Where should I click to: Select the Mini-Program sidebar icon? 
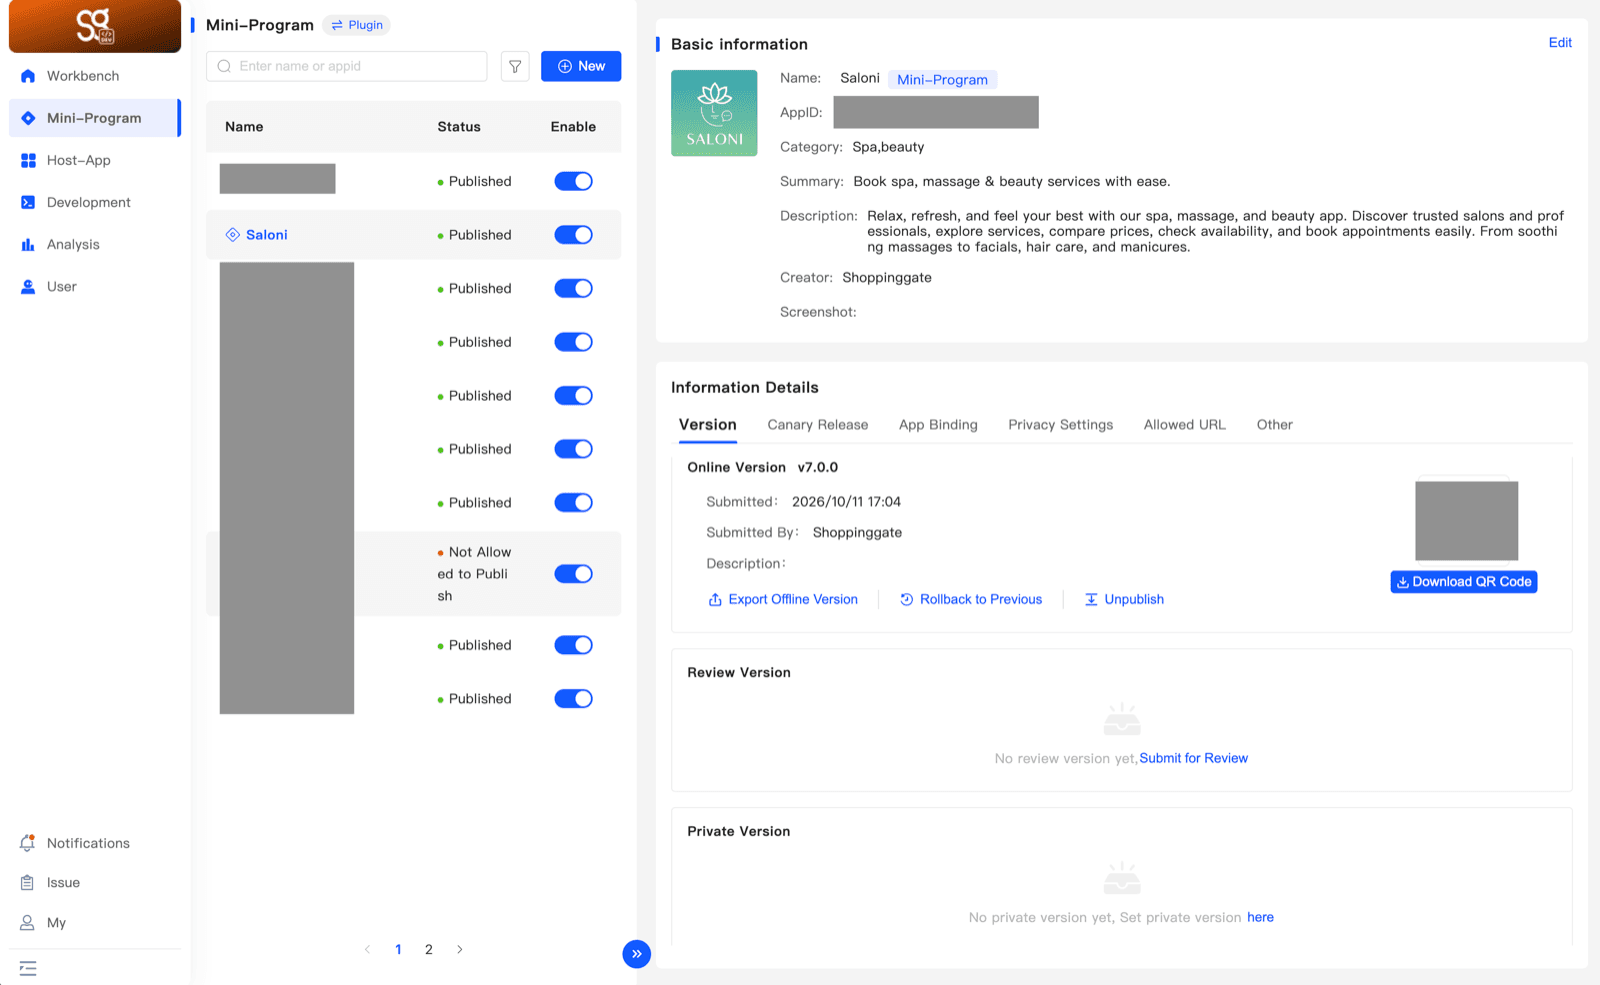(x=28, y=118)
